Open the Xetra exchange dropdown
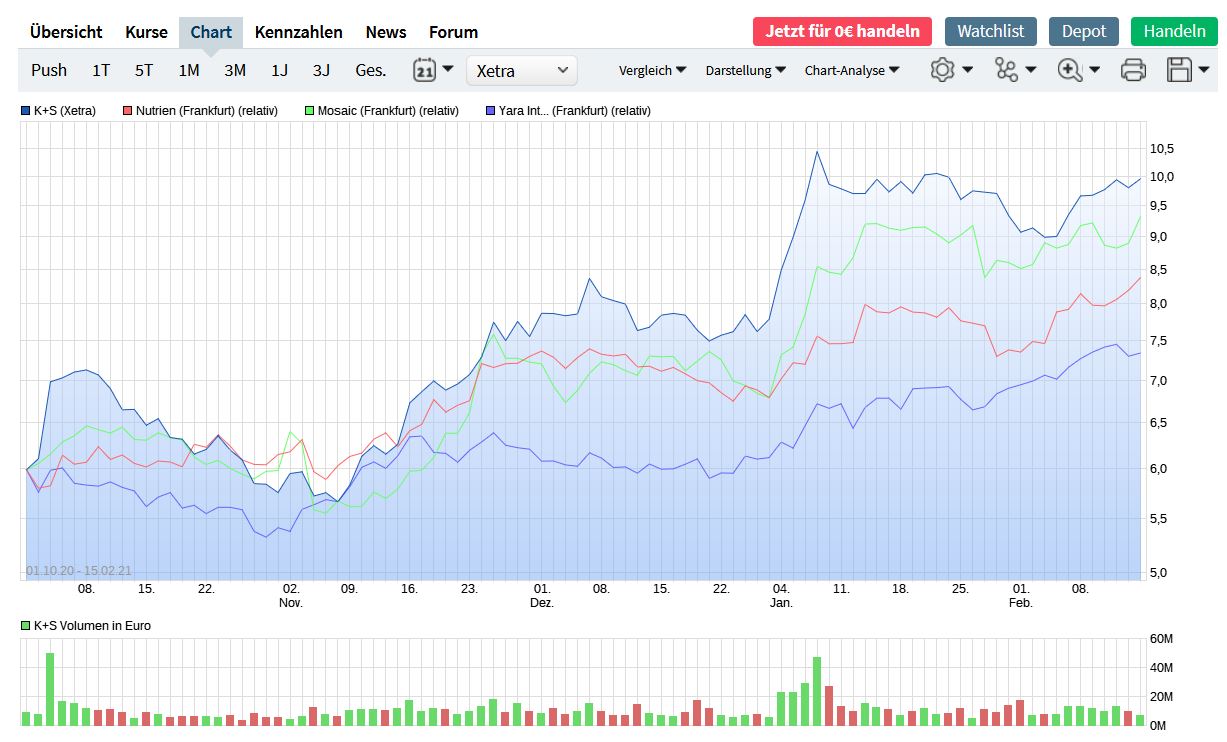Viewport: 1227px width, 742px height. pyautogui.click(x=522, y=70)
